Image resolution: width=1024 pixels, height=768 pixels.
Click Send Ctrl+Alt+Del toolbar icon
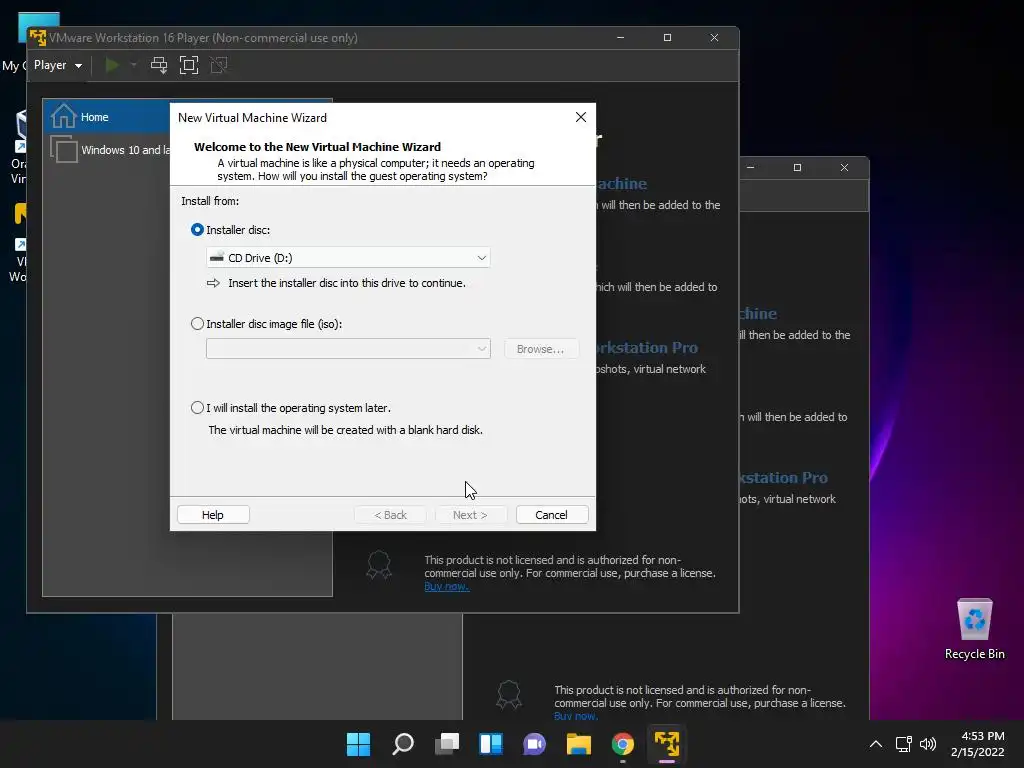159,65
